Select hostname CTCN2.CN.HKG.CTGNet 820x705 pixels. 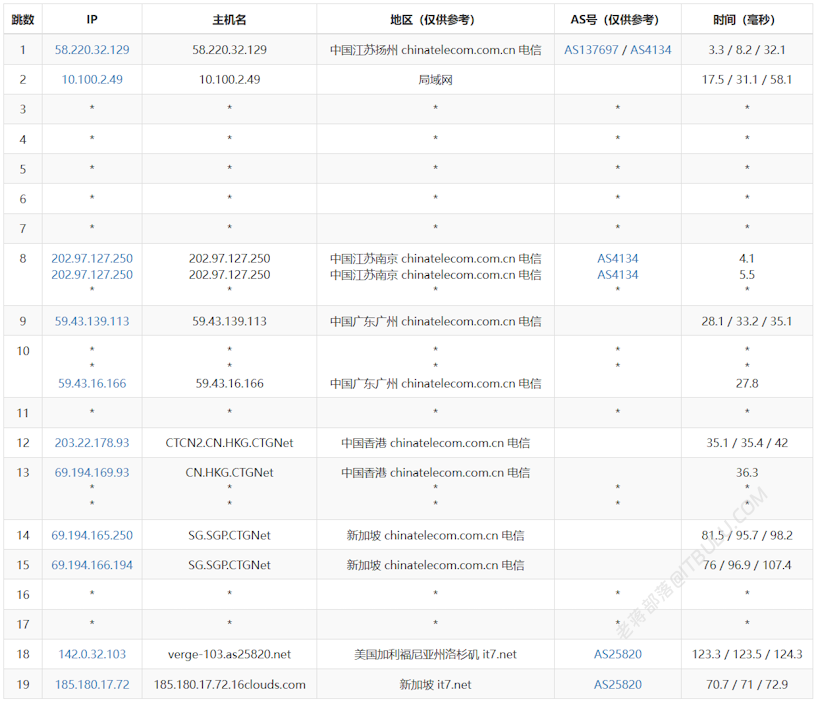coord(229,442)
